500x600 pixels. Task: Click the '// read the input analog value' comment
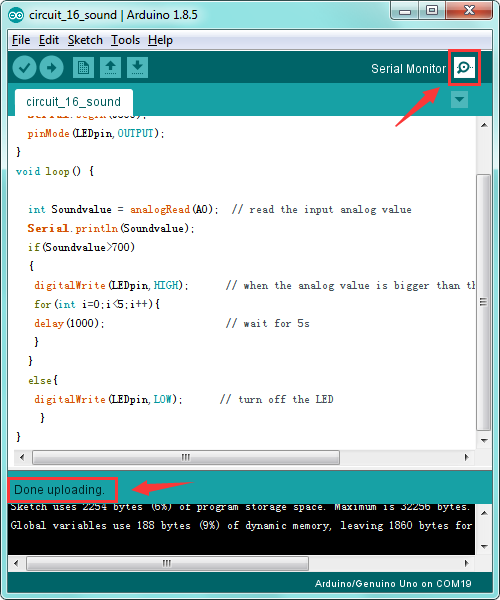pyautogui.click(x=322, y=209)
